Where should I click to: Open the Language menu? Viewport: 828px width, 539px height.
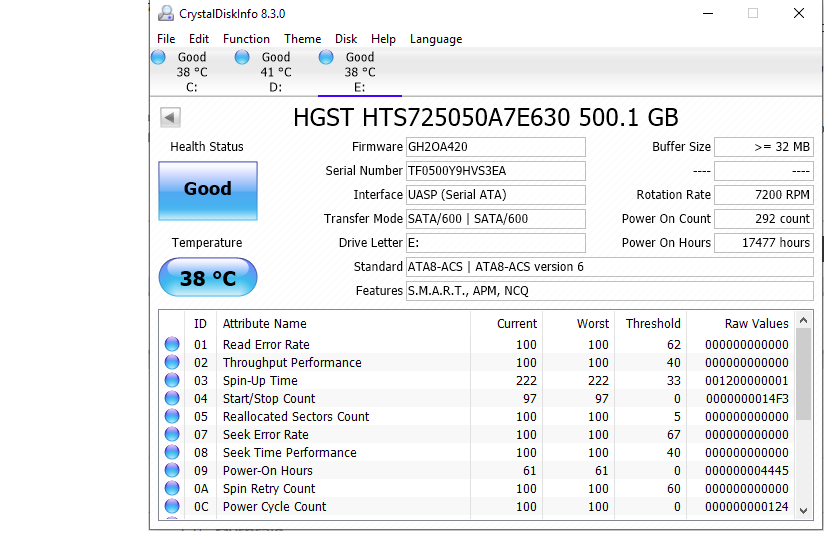(436, 39)
